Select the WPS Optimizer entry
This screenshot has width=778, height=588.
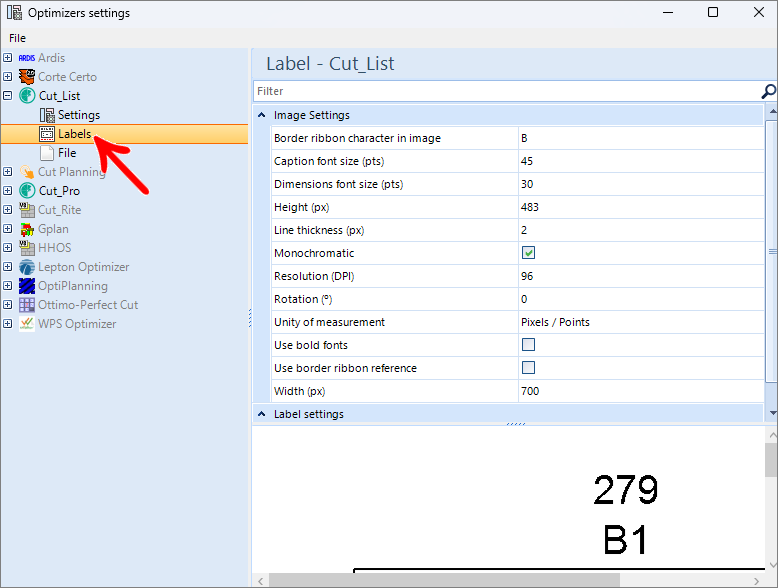pos(77,324)
